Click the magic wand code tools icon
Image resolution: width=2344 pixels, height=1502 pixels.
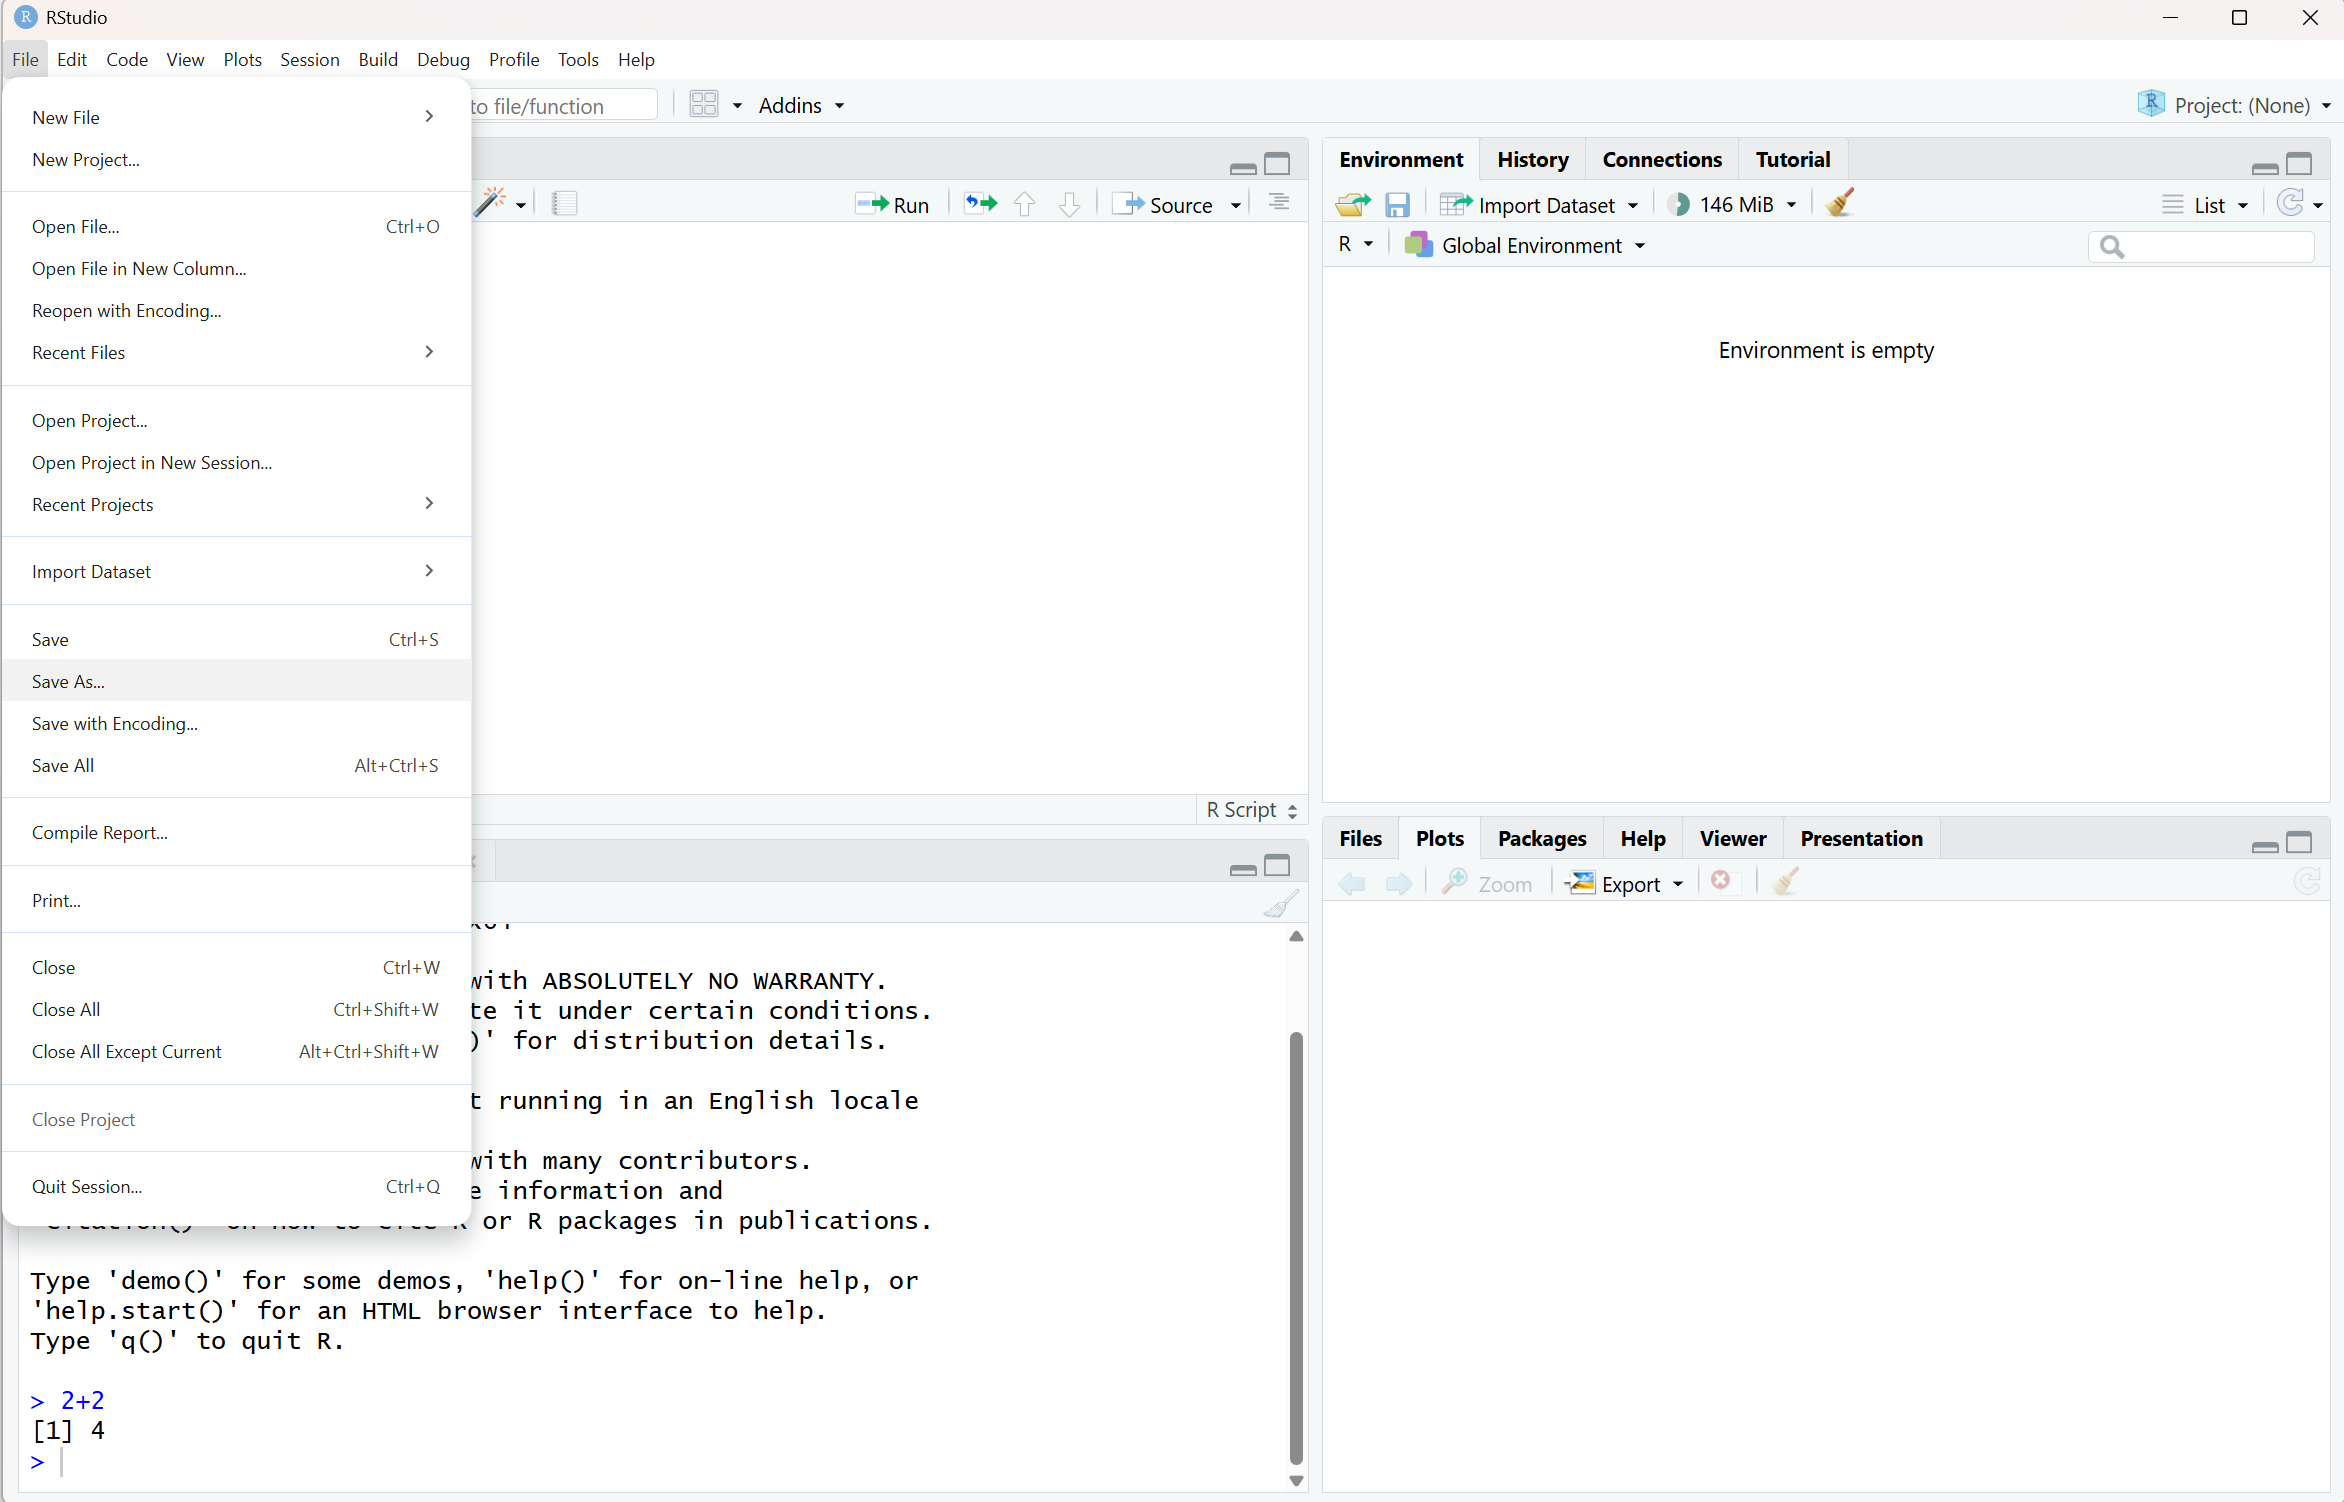click(x=490, y=203)
